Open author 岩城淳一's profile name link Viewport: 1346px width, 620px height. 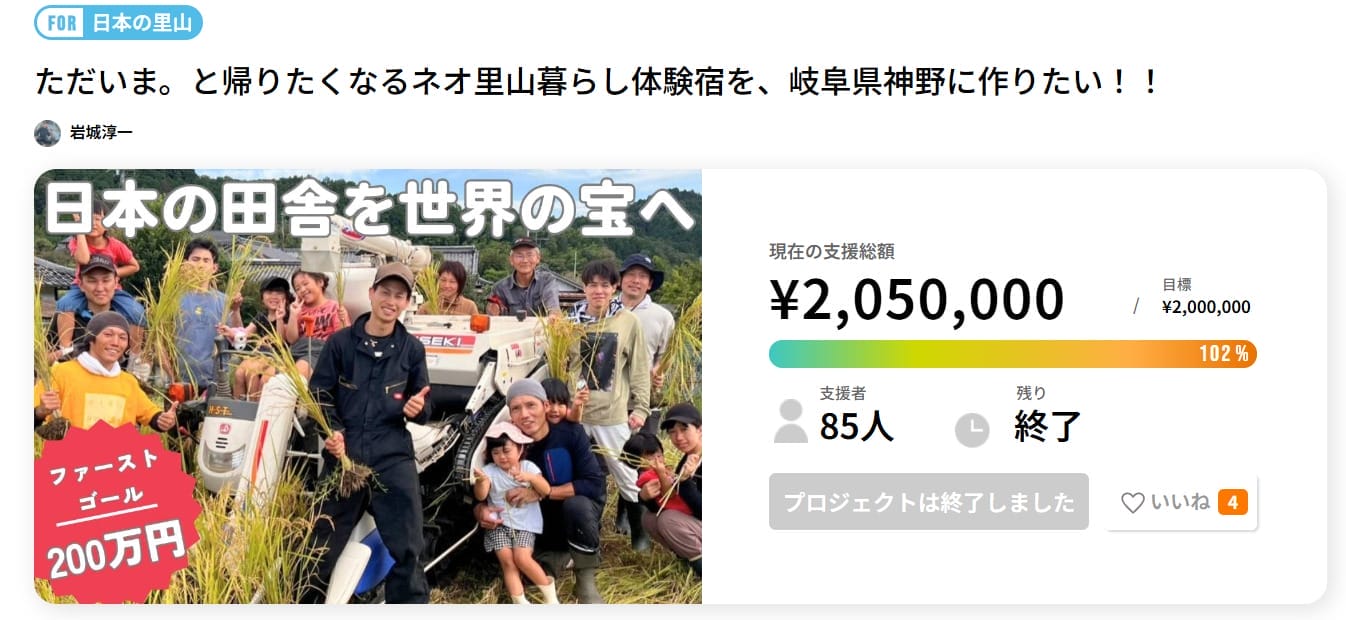(x=101, y=133)
